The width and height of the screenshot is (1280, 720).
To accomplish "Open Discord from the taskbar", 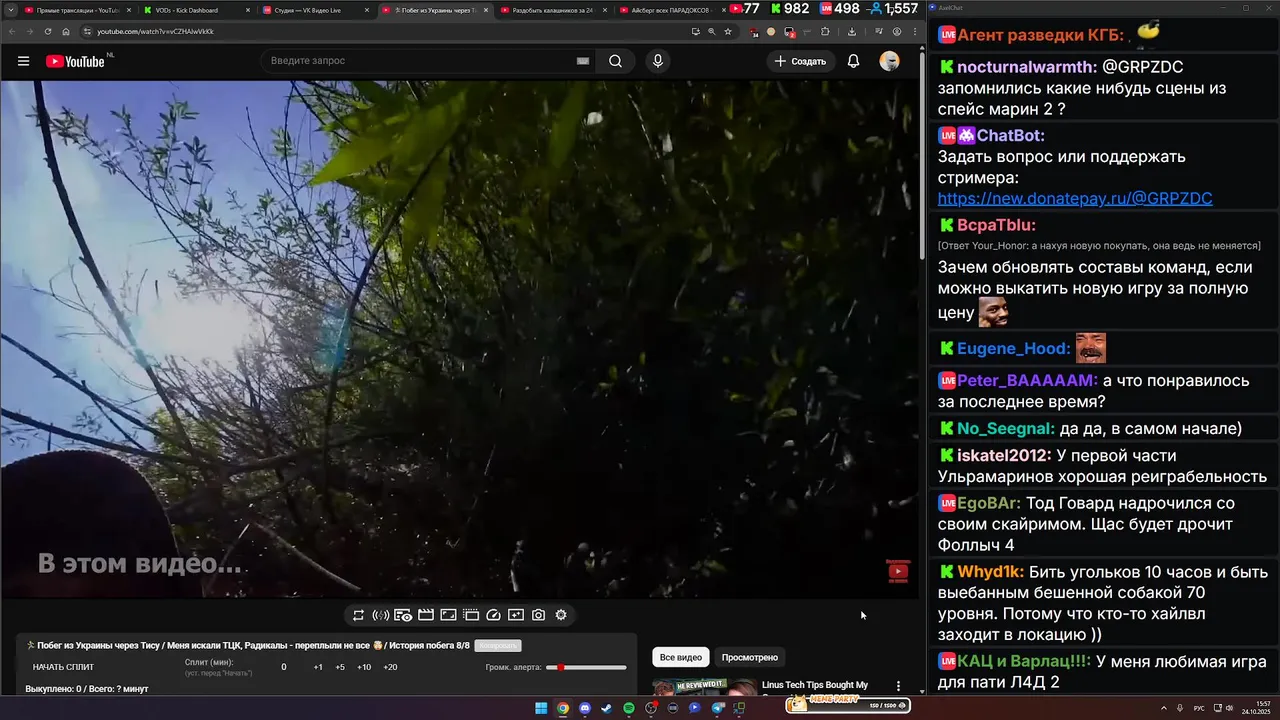I will coord(585,708).
